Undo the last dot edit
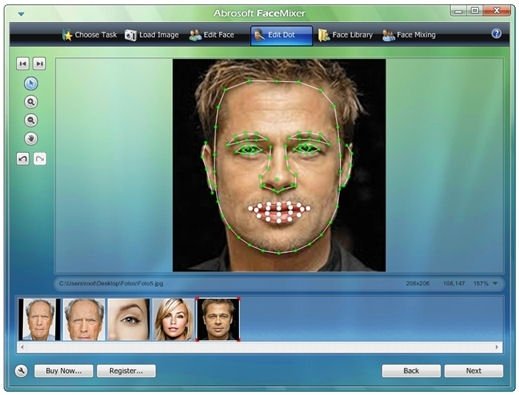The width and height of the screenshot is (519, 395). (23, 159)
